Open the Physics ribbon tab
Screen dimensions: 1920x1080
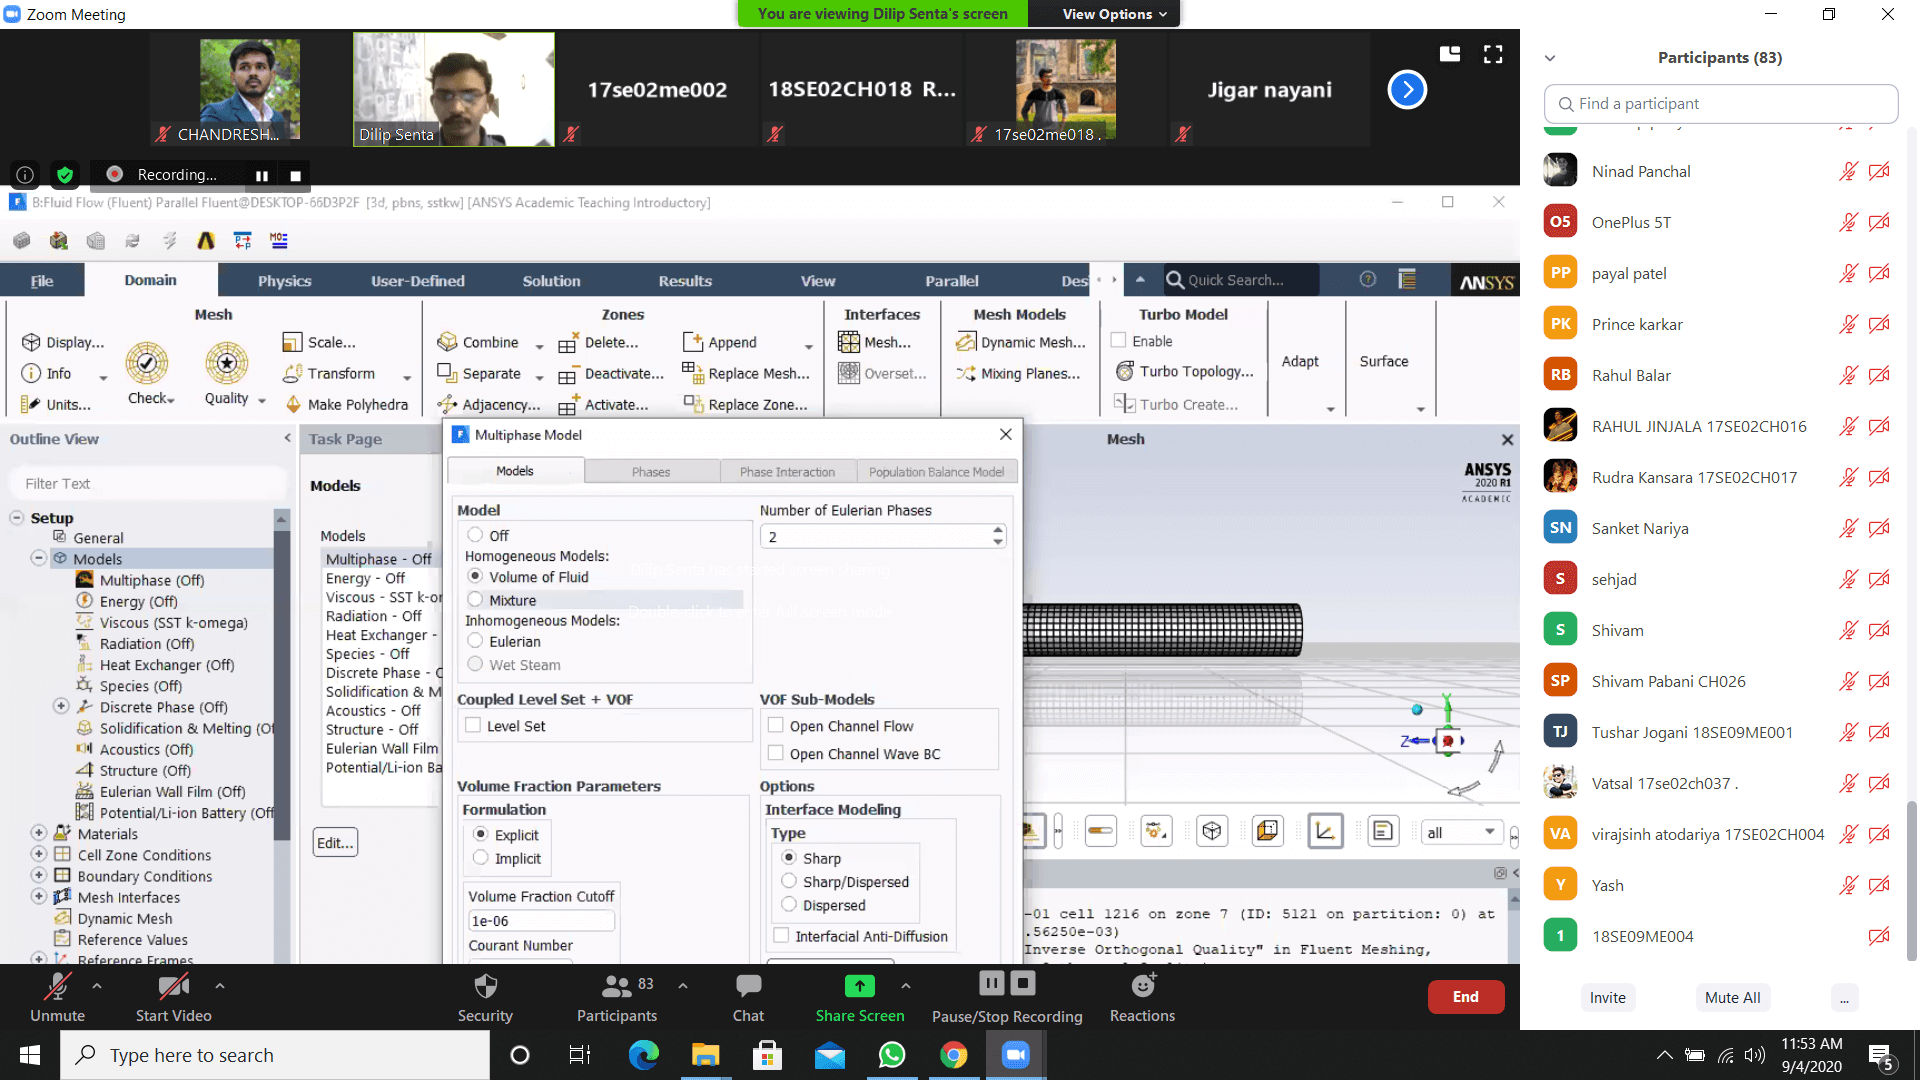[x=284, y=281]
